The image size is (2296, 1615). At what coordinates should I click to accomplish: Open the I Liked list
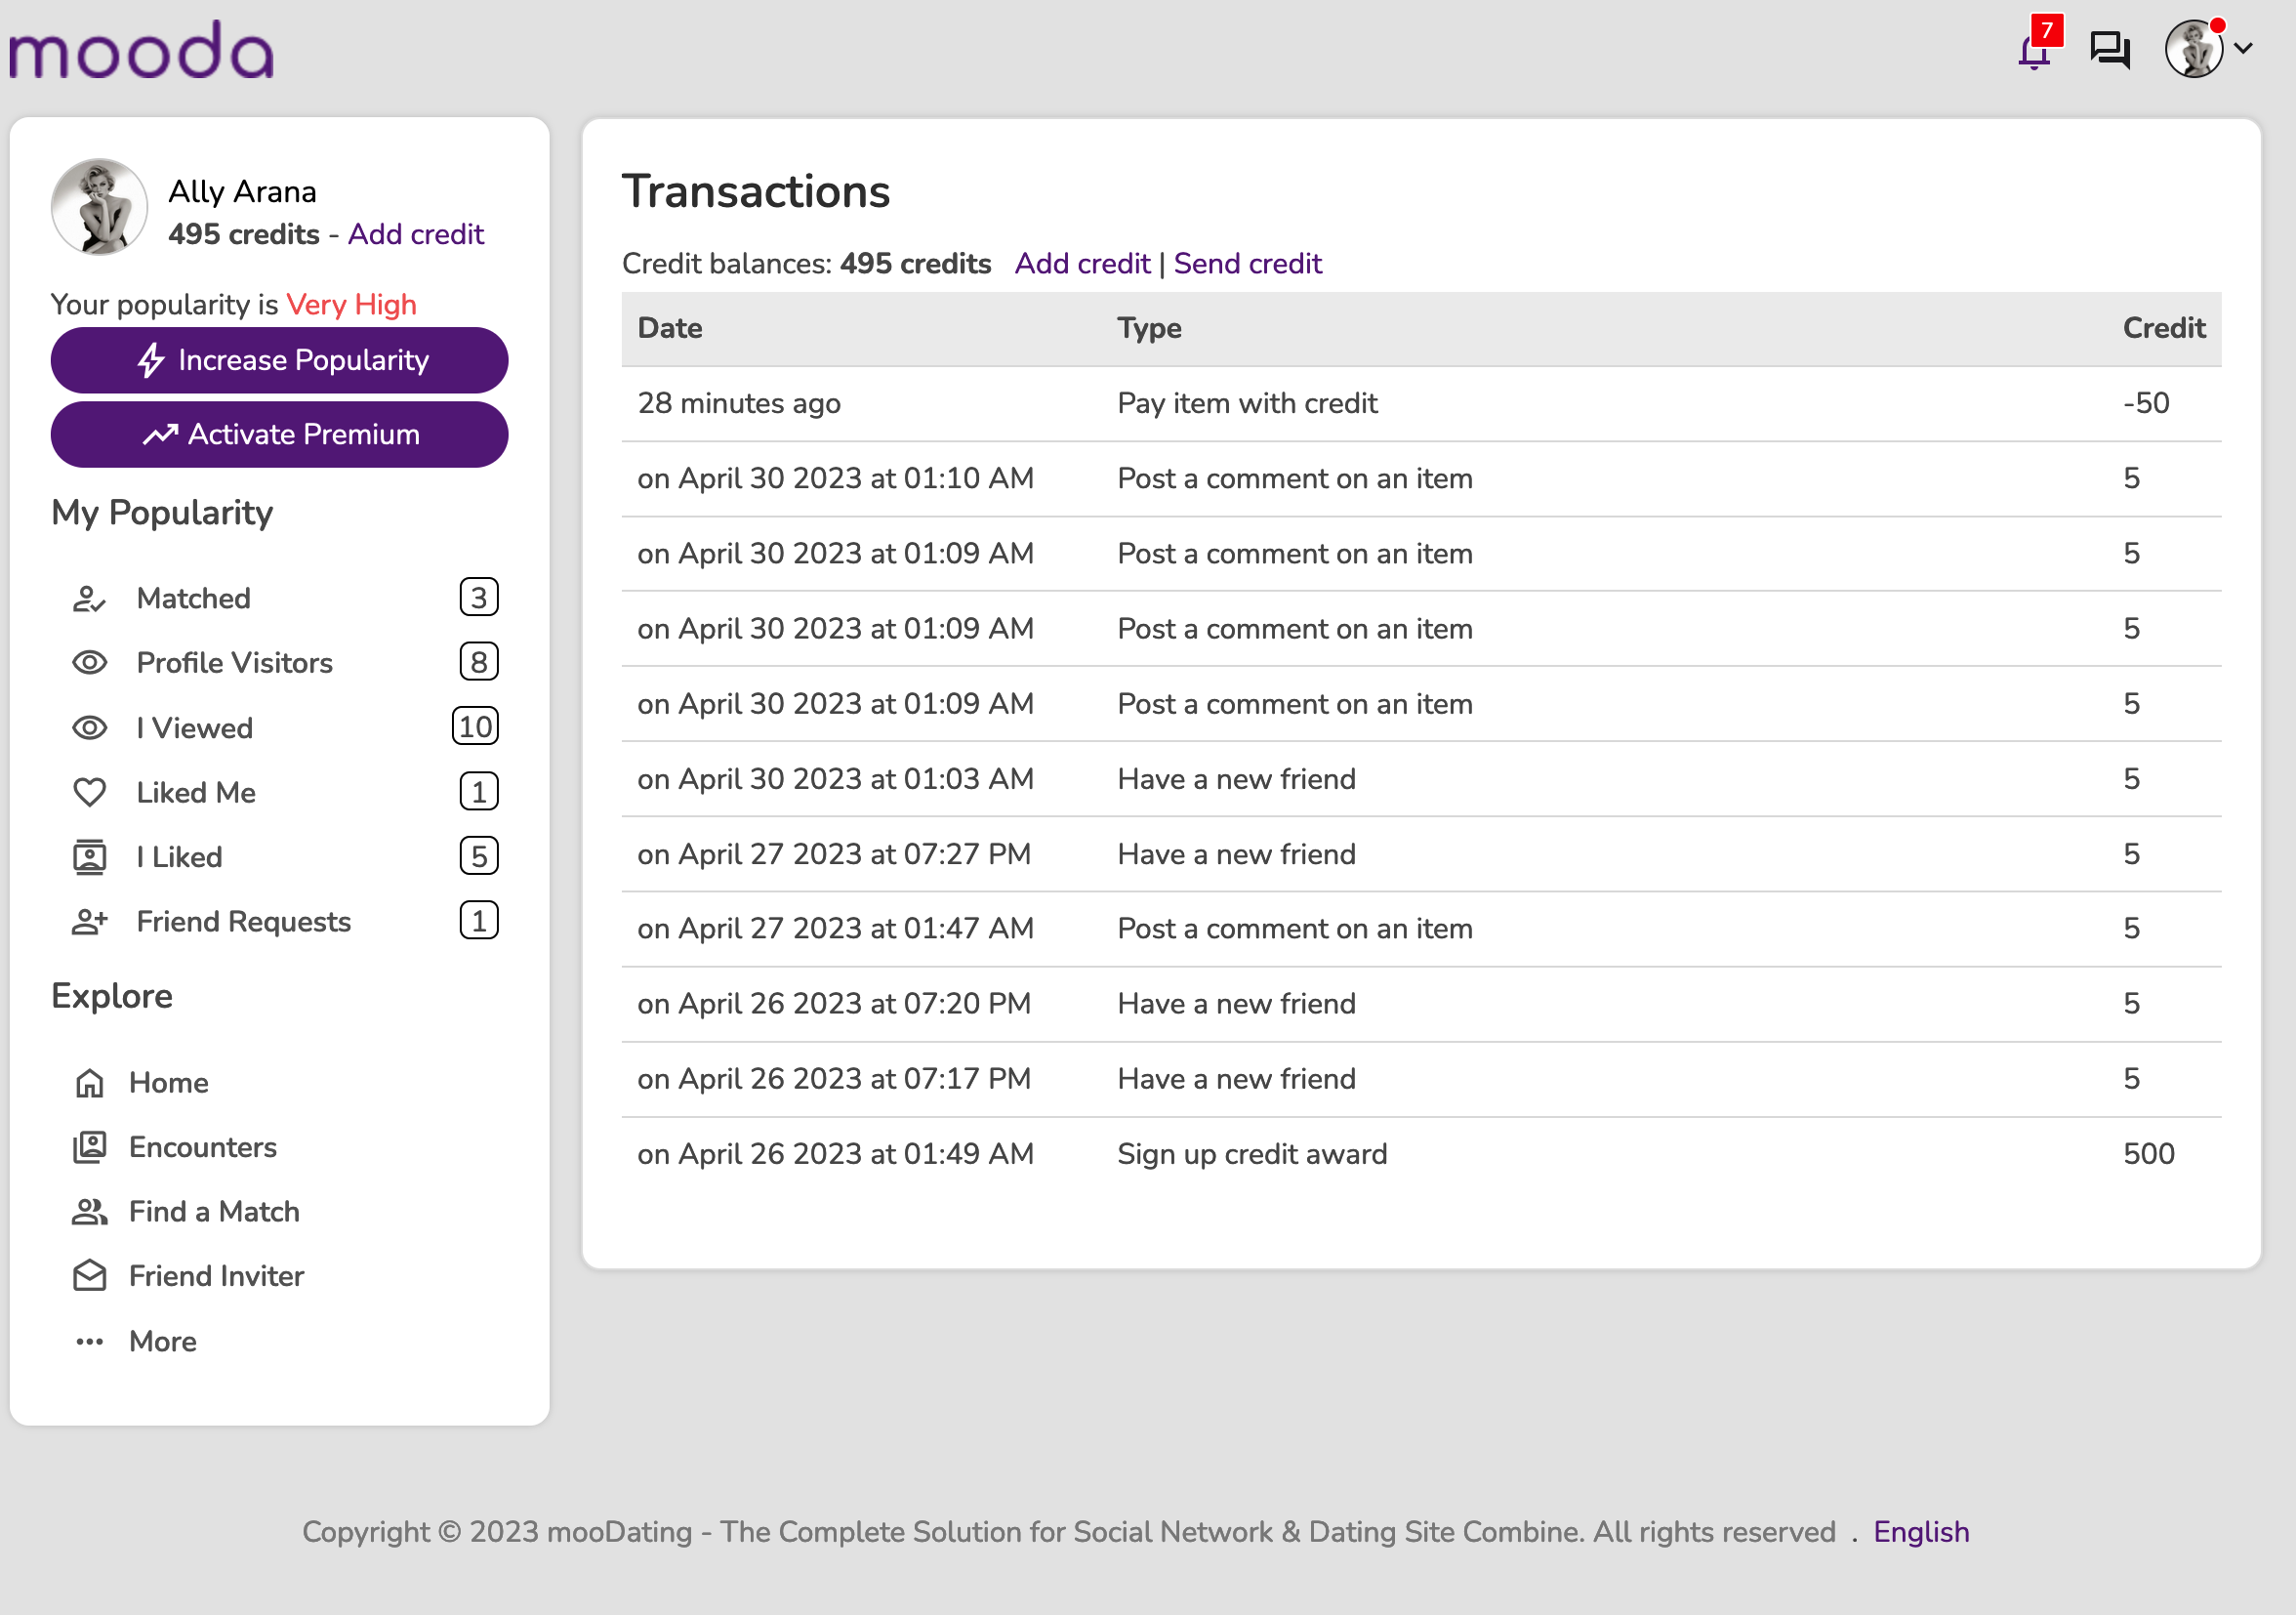(180, 857)
